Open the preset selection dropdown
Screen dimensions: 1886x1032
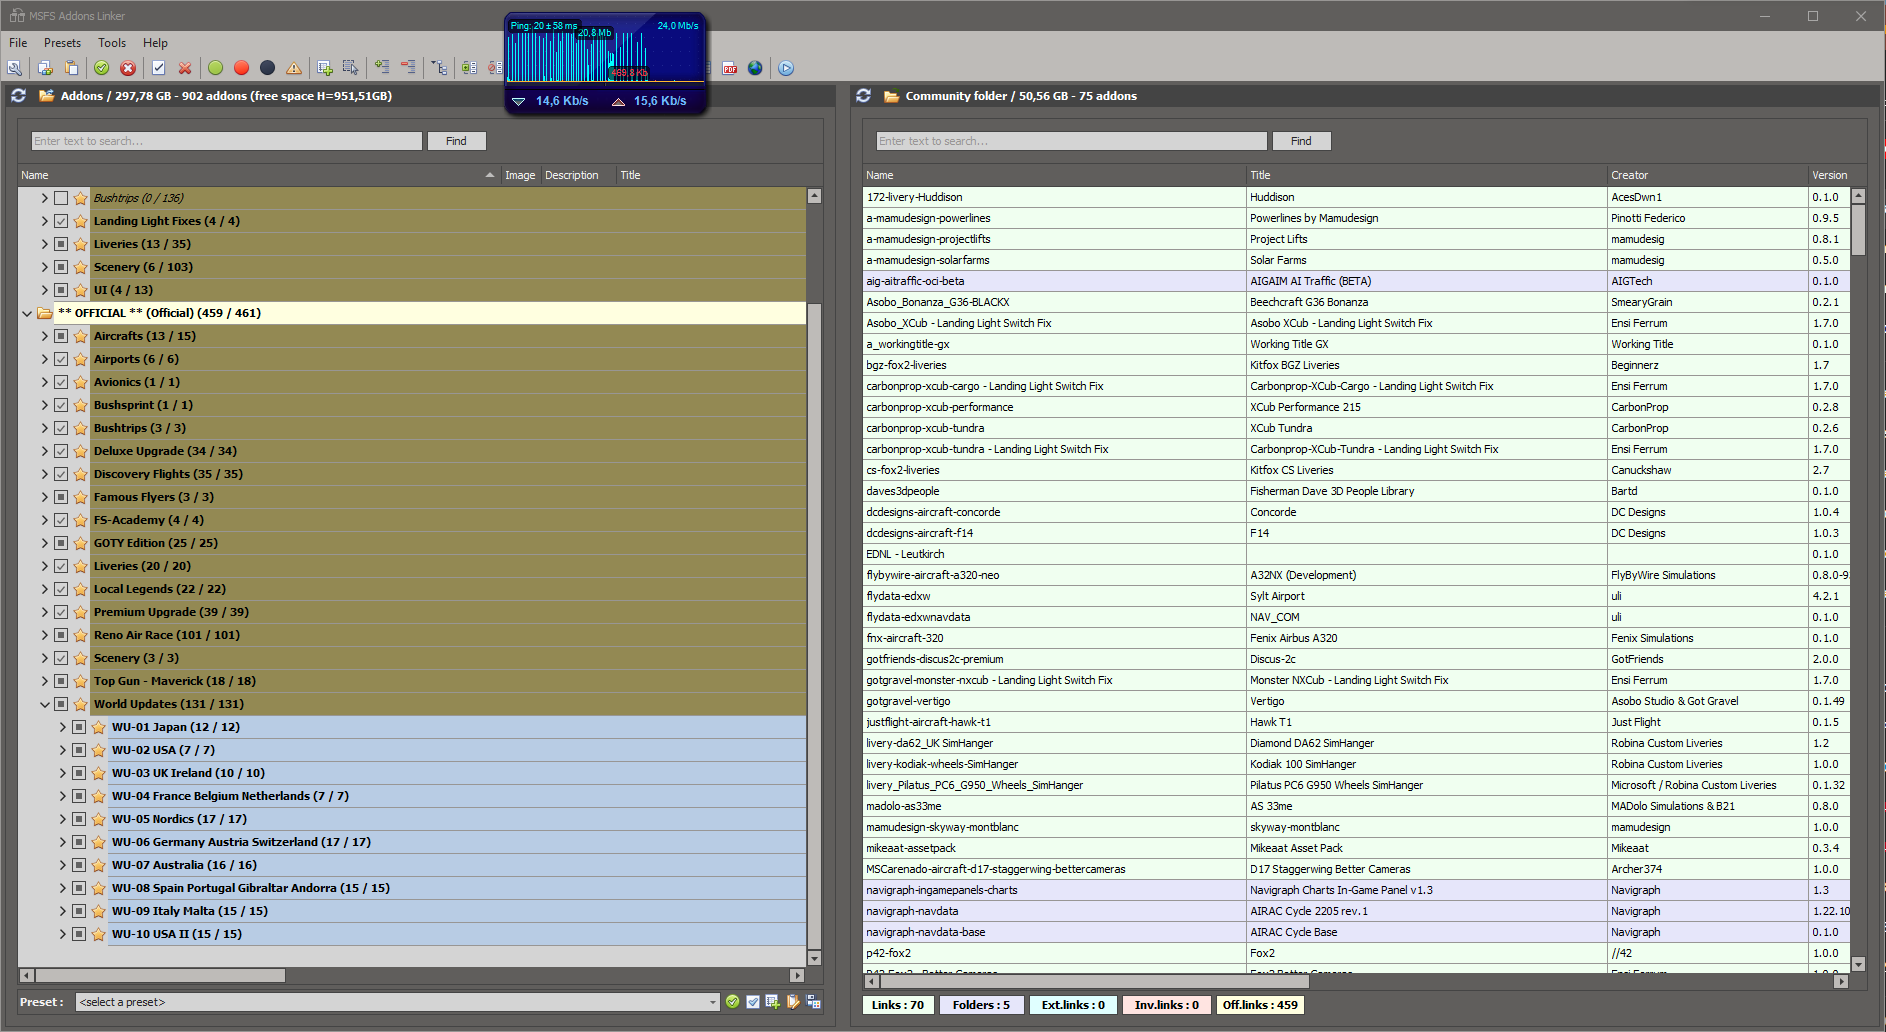[x=712, y=1002]
